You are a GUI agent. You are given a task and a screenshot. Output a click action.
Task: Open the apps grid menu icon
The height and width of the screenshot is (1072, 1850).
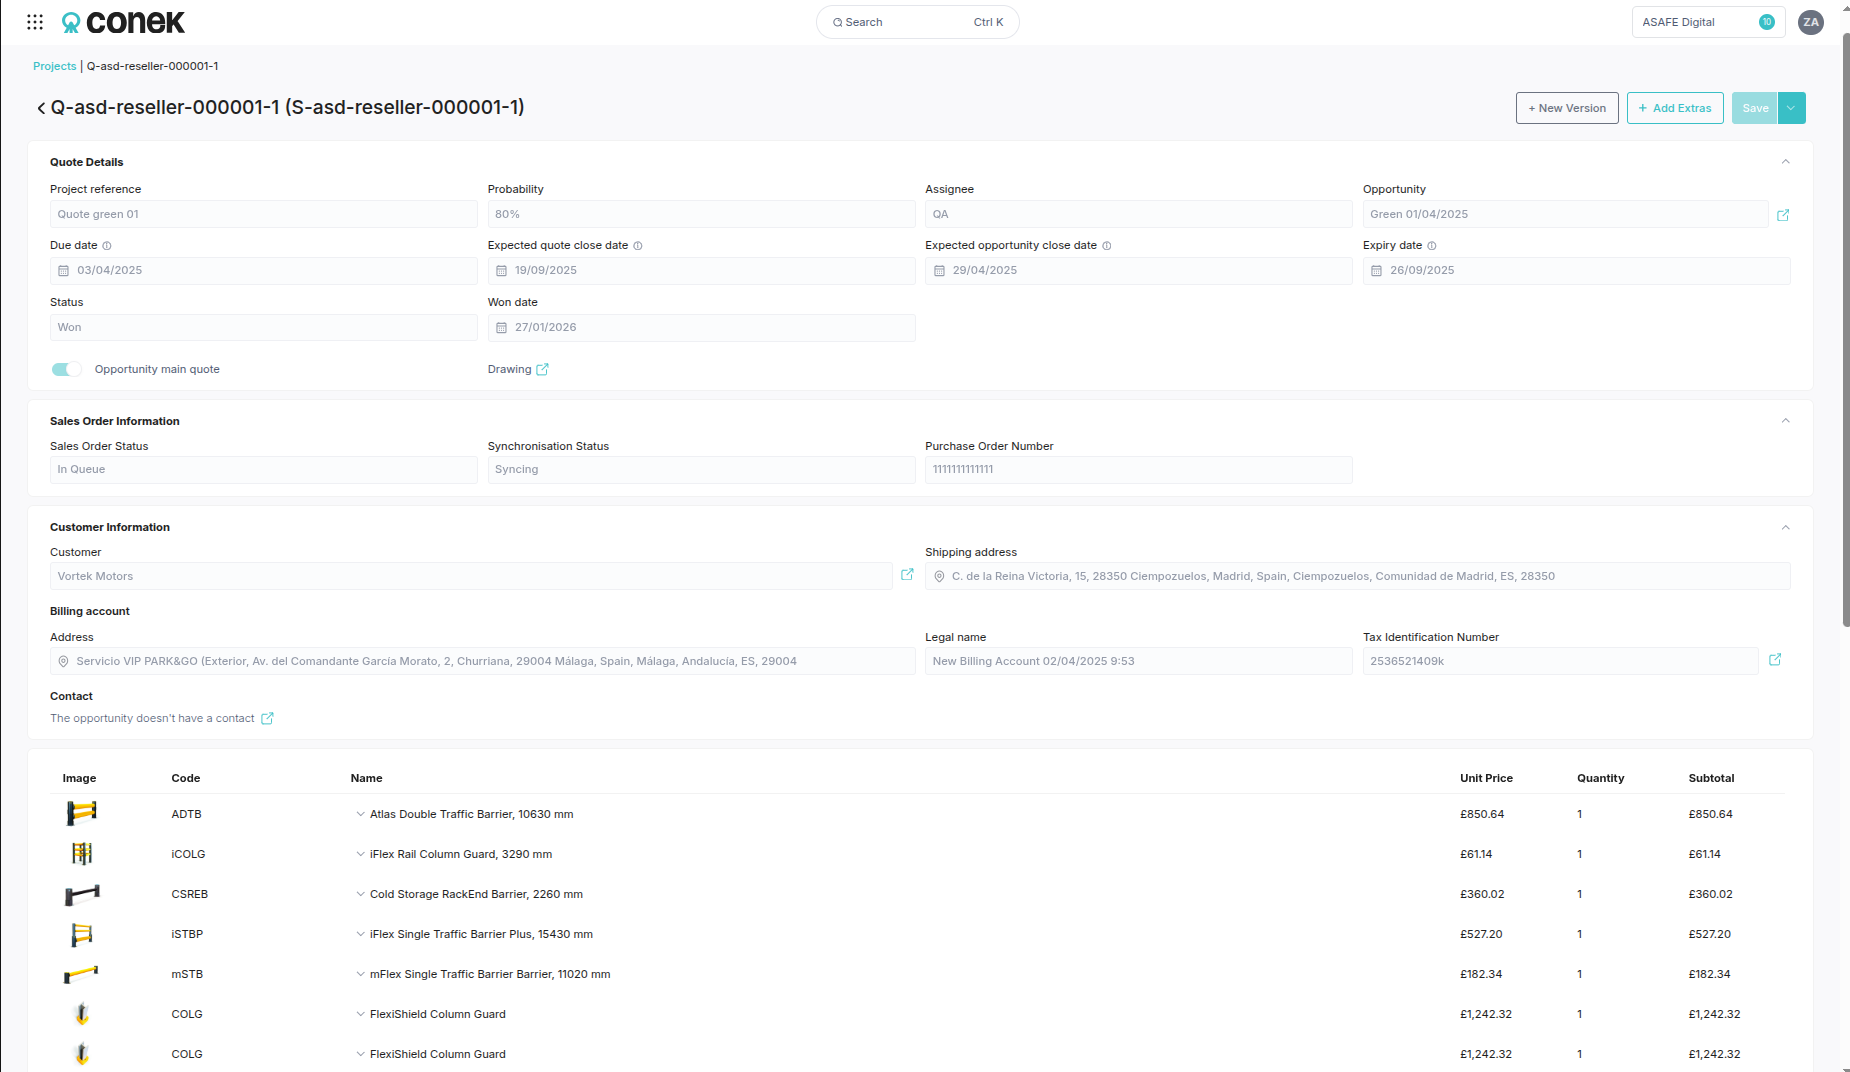coord(35,22)
